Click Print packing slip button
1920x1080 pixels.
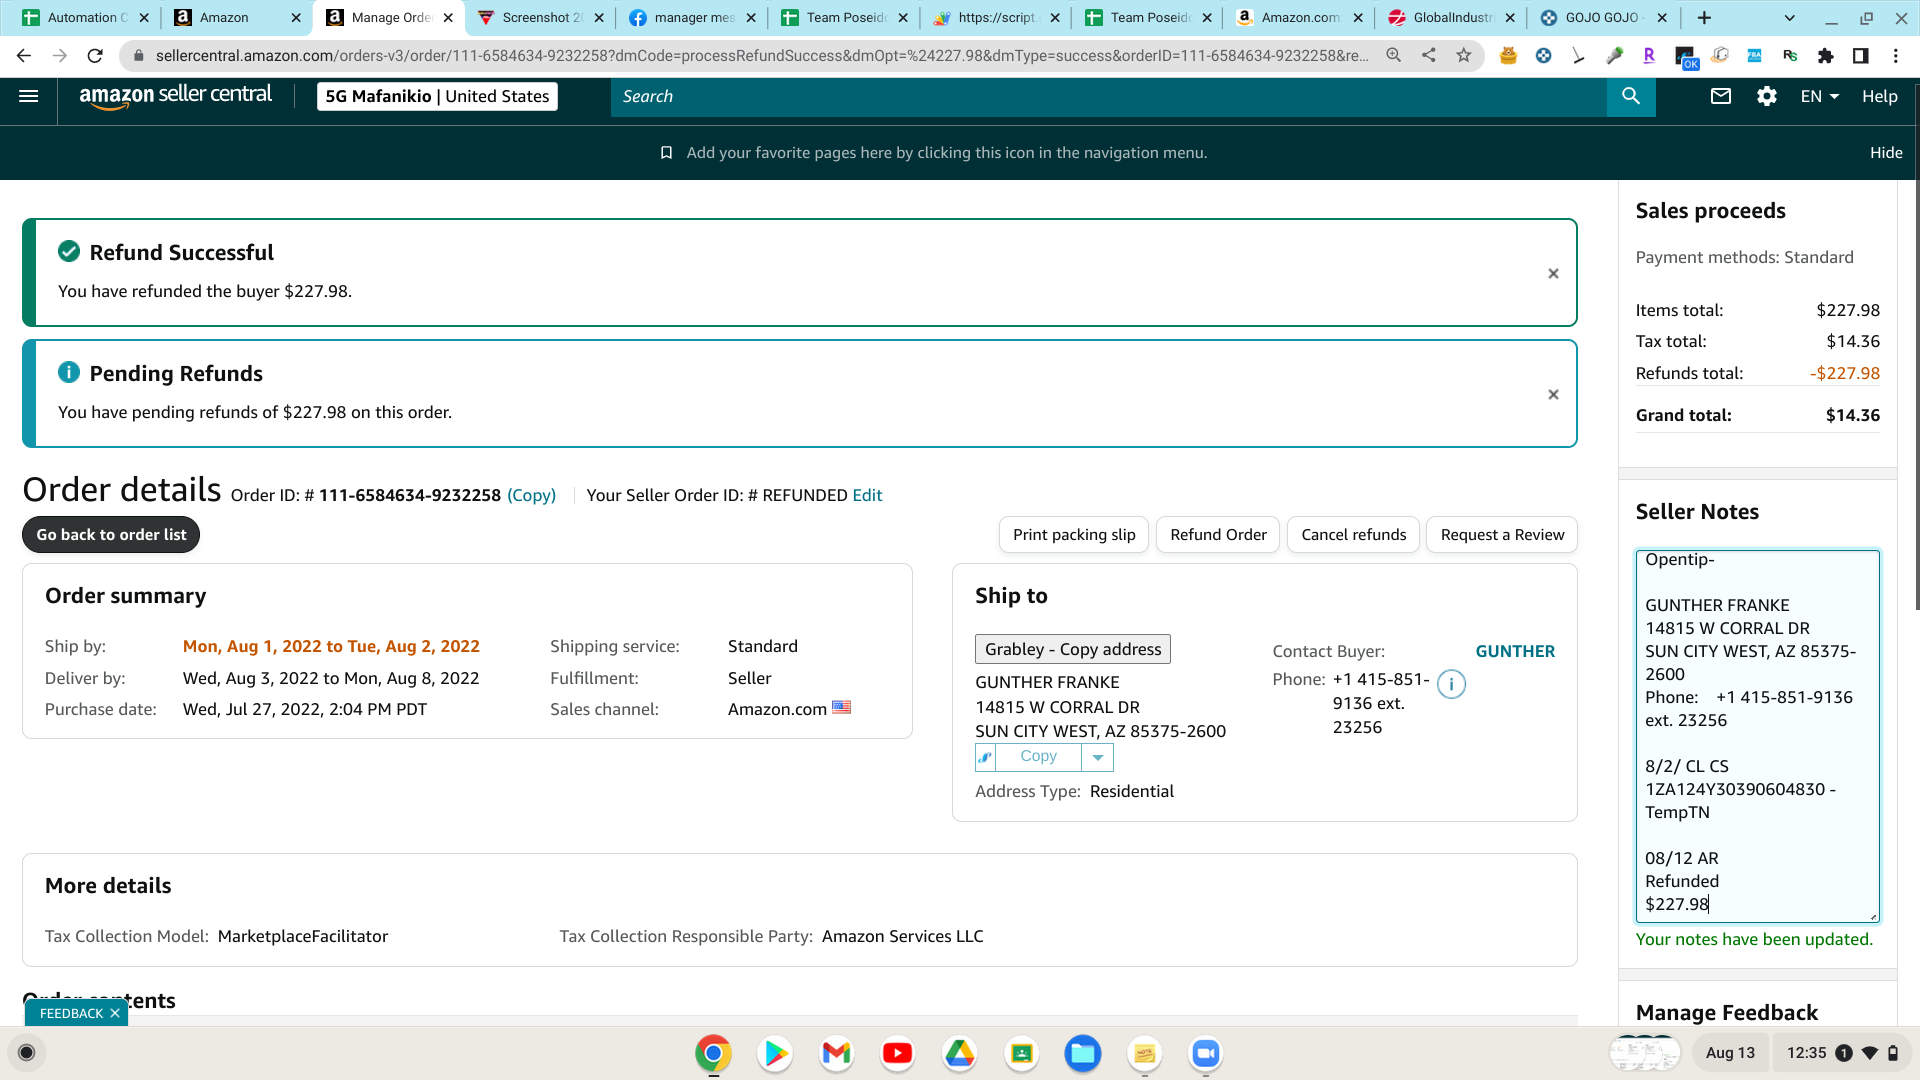pos(1074,535)
